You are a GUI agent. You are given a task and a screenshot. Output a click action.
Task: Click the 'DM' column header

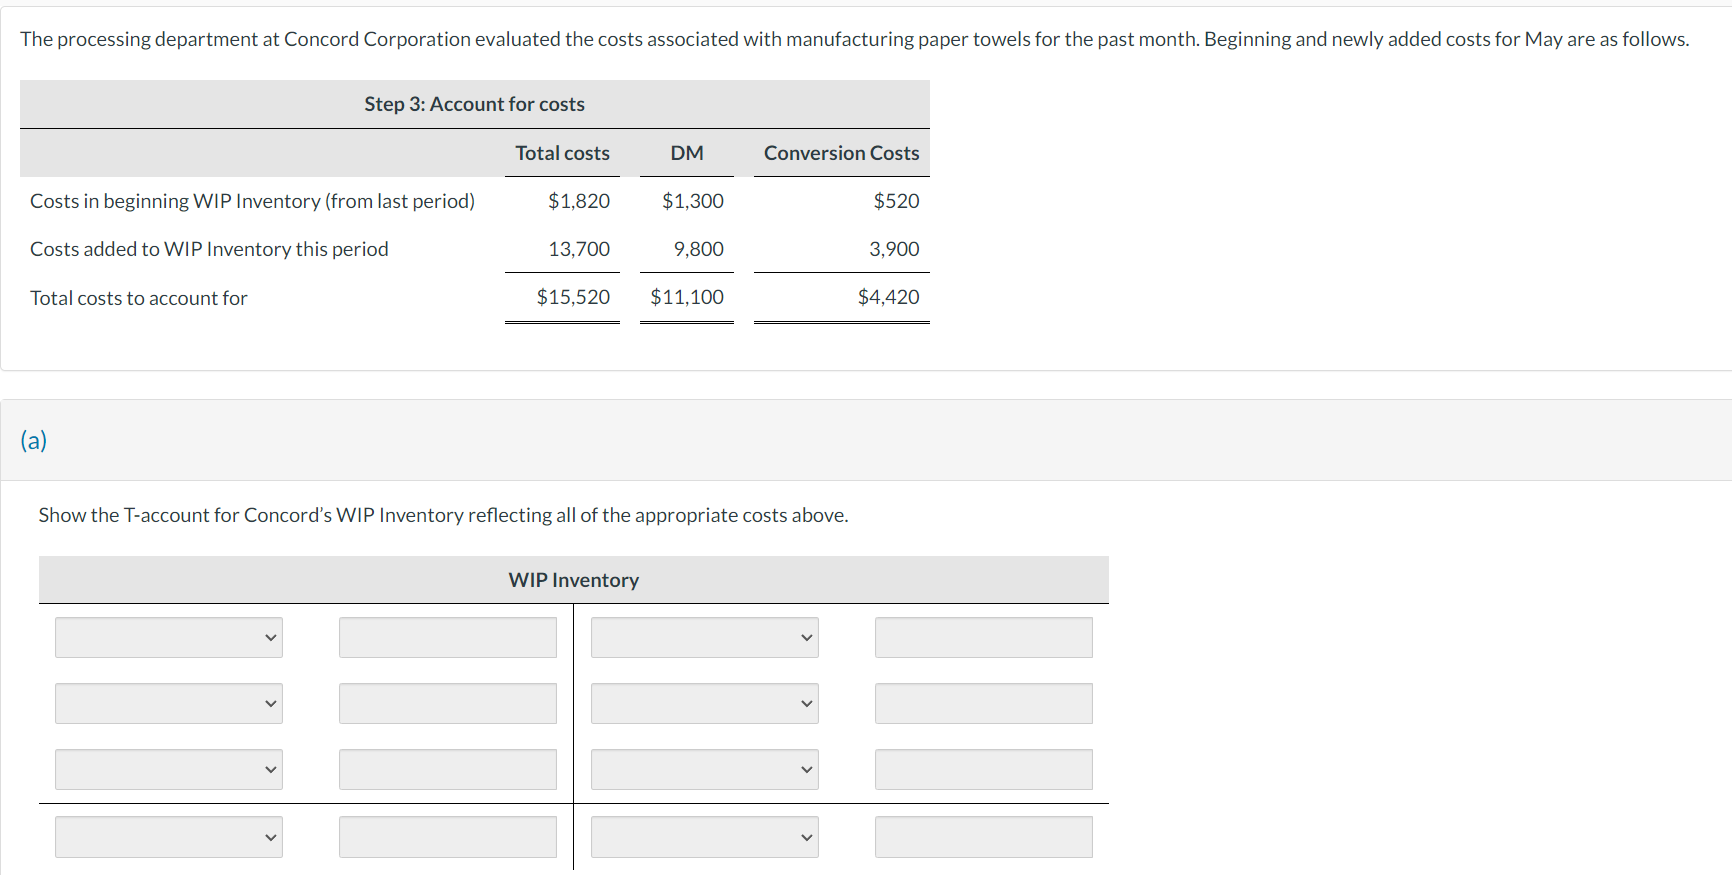[x=687, y=153]
